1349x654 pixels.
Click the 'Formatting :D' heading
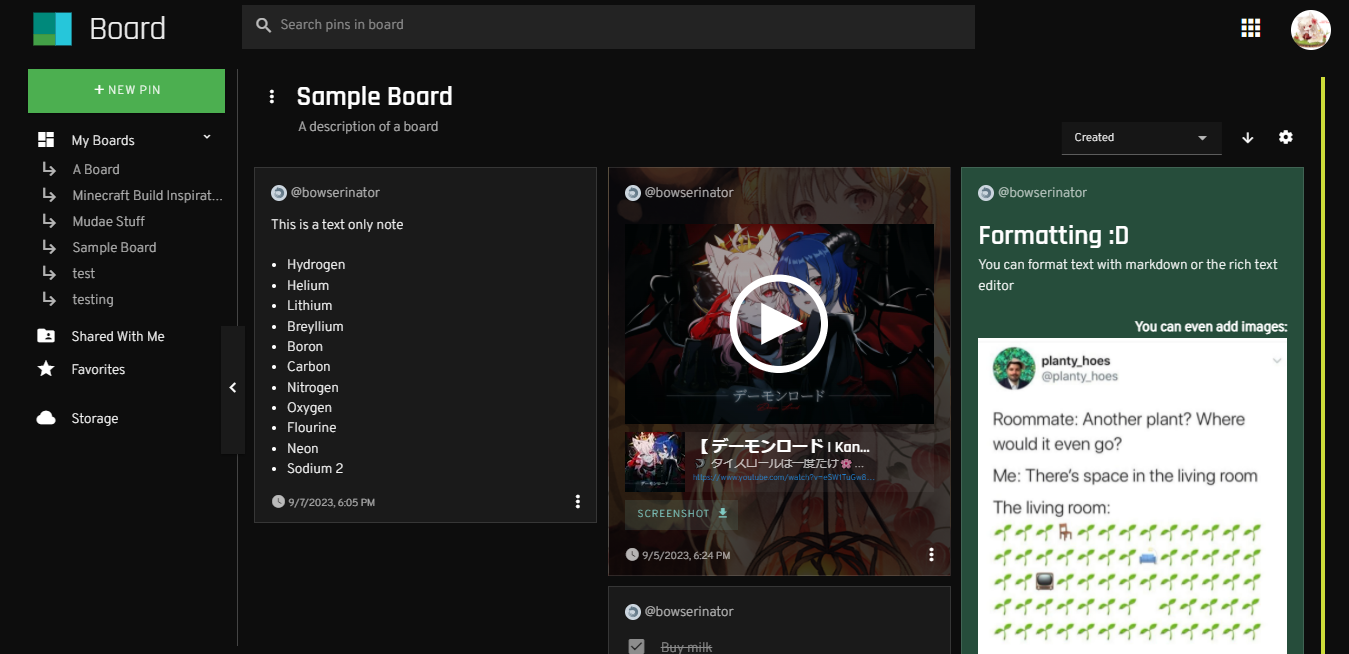(x=1053, y=236)
